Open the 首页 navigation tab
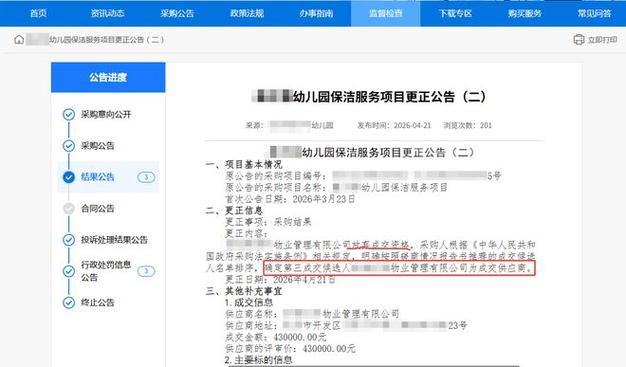Screen dimensions: 626x367 [x=38, y=13]
